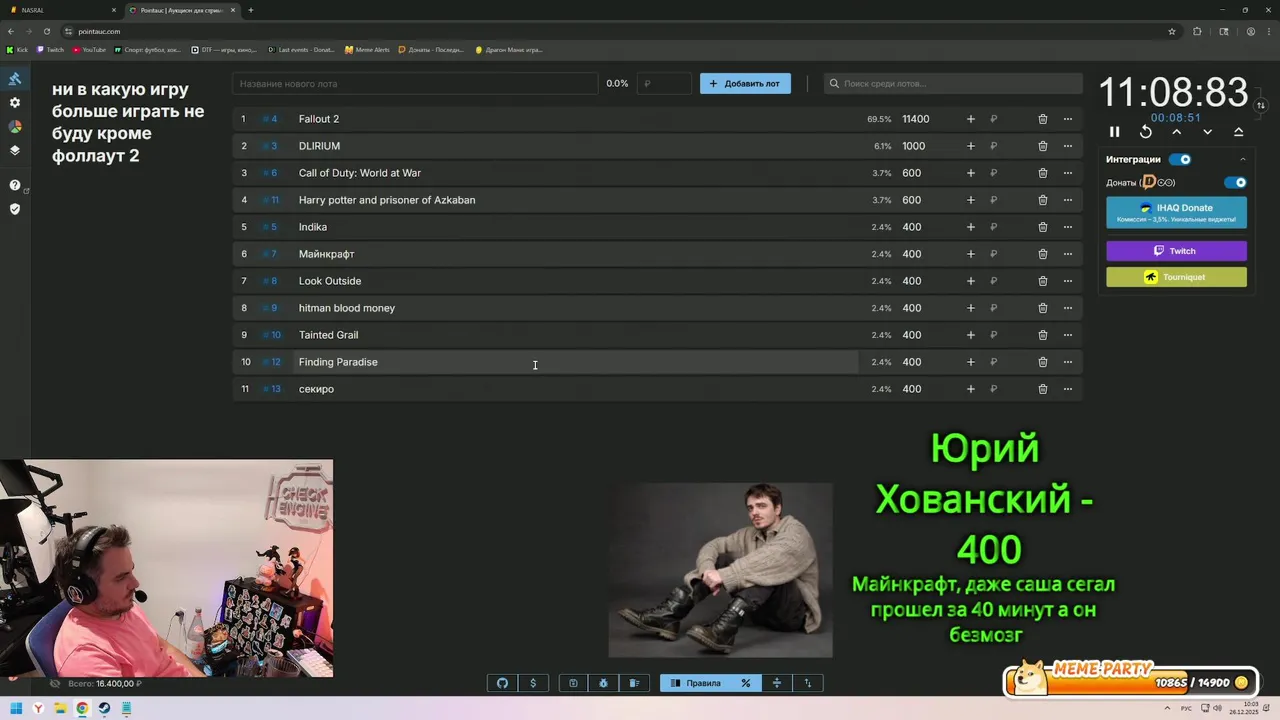Click the bug report icon in bottom toolbar
This screenshot has height=720, width=1280.
604,683
